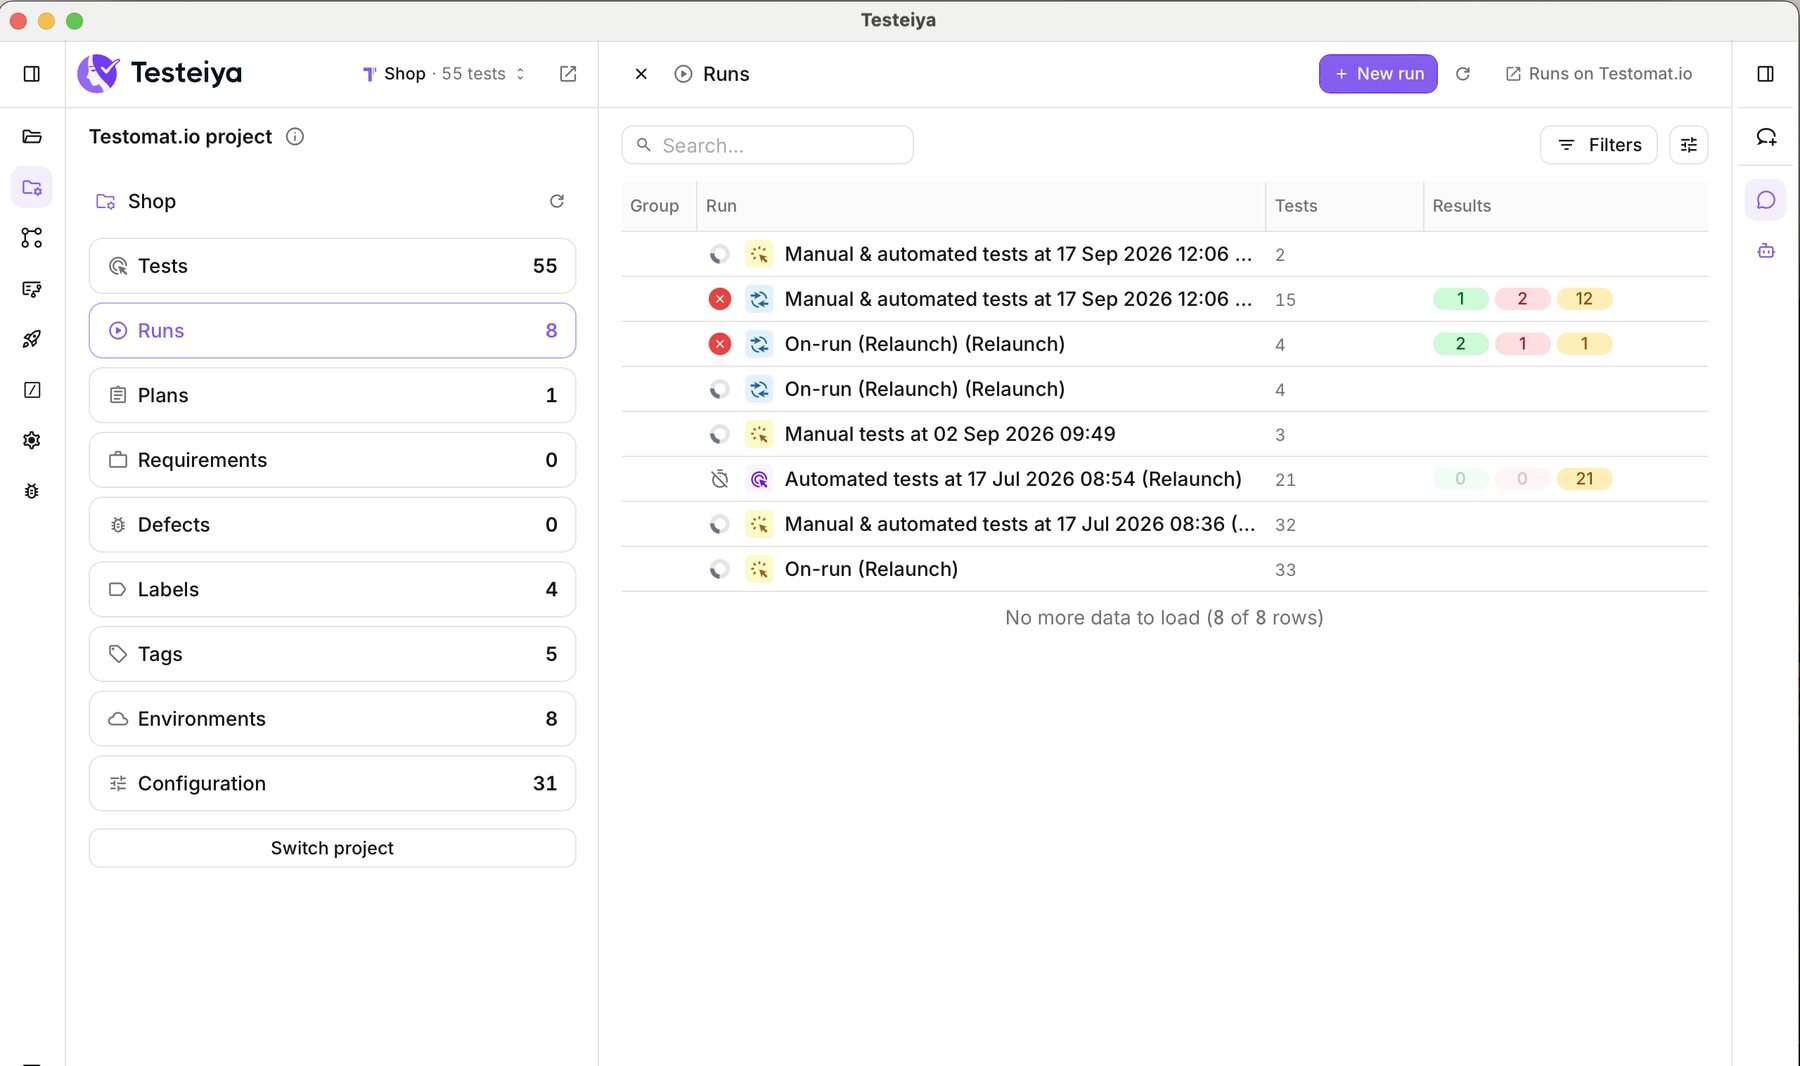
Task: Open the Tags section
Action: tap(332, 654)
